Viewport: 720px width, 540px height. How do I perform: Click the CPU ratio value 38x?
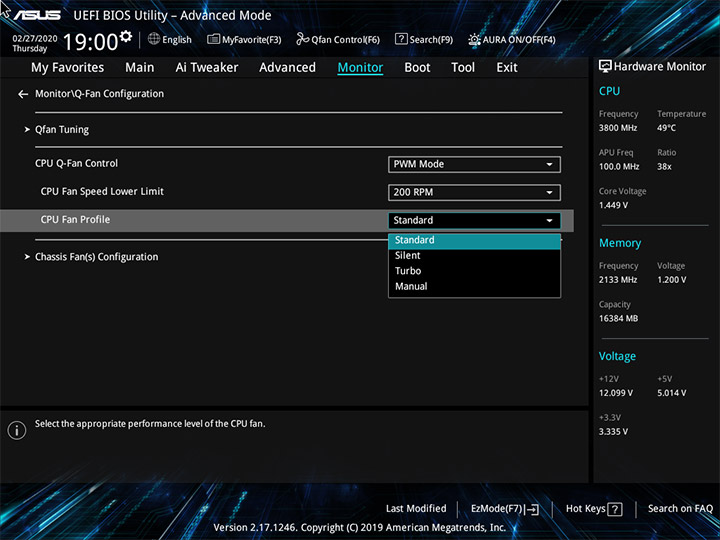pos(664,167)
